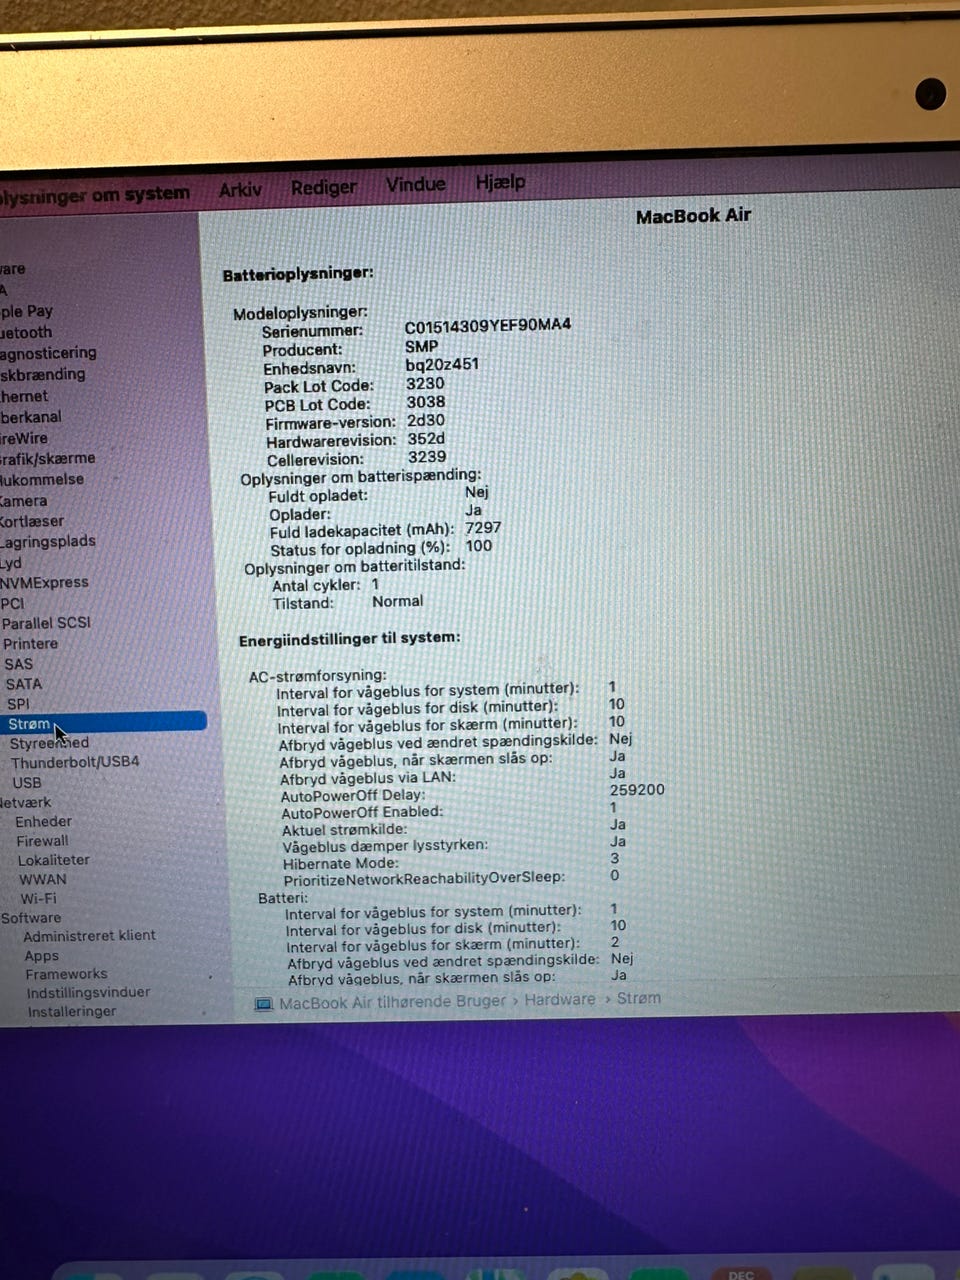The image size is (960, 1280).
Task: Select FireWire in the sidebar
Action: point(24,438)
